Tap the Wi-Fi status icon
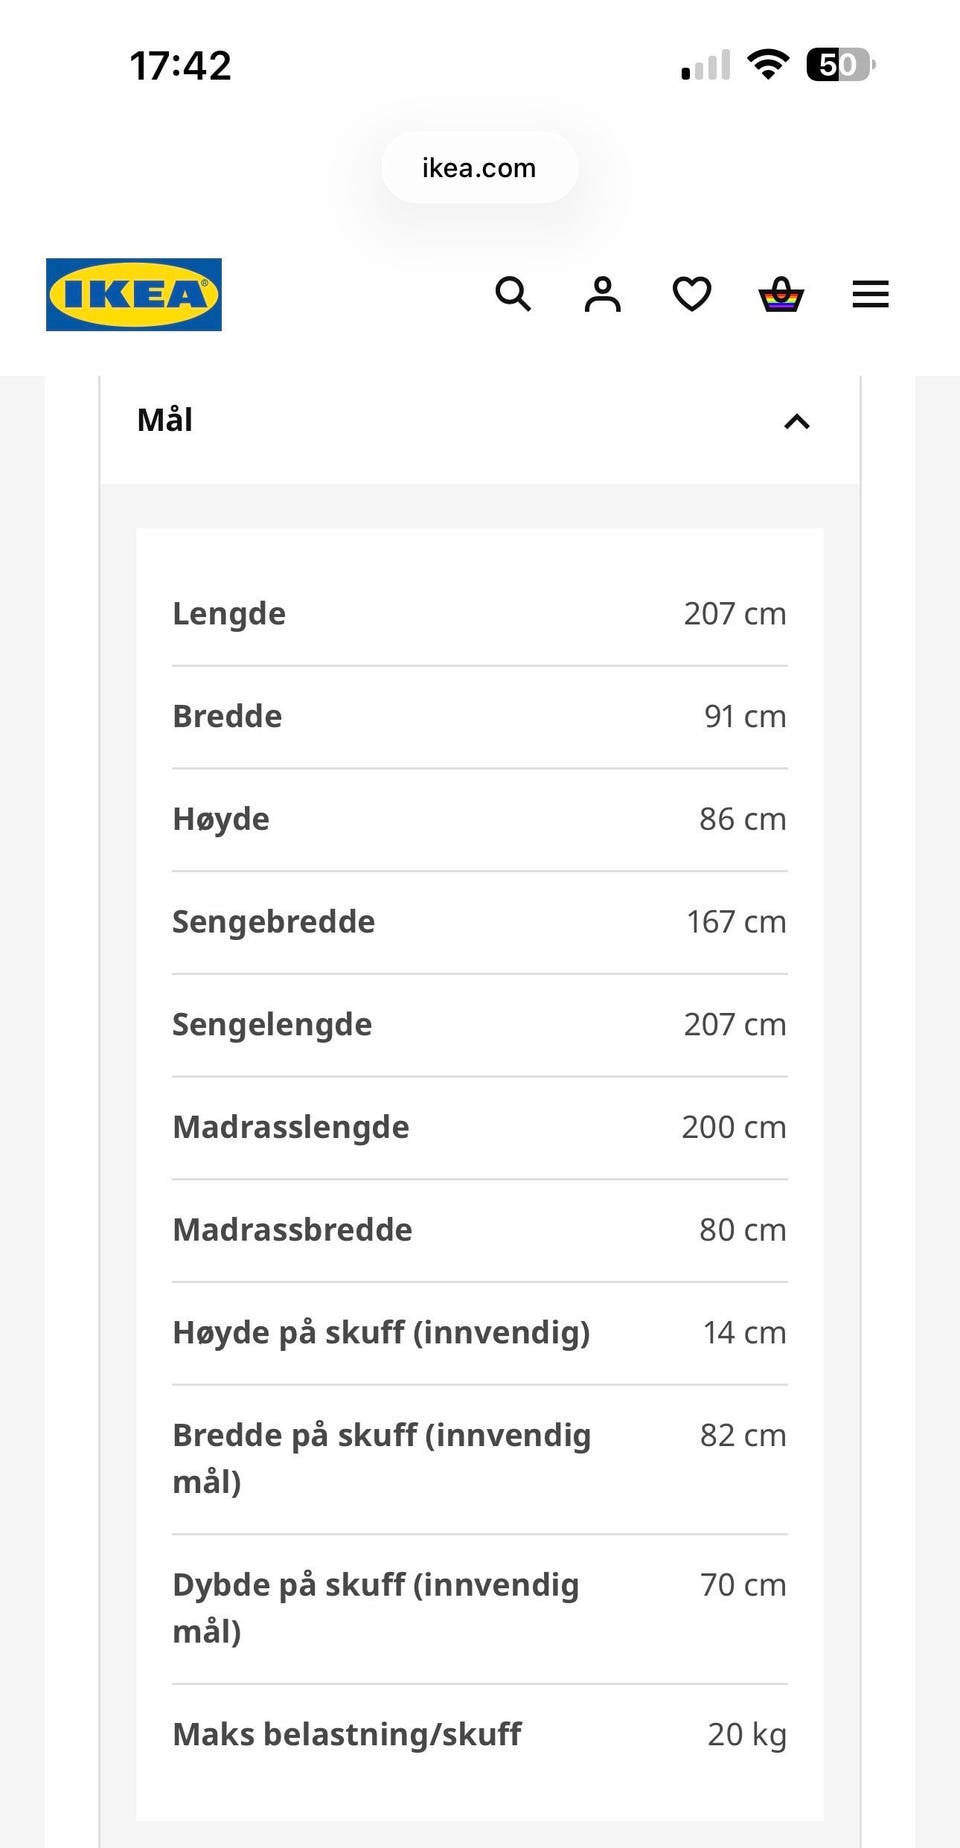The height and width of the screenshot is (1848, 960). [768, 65]
